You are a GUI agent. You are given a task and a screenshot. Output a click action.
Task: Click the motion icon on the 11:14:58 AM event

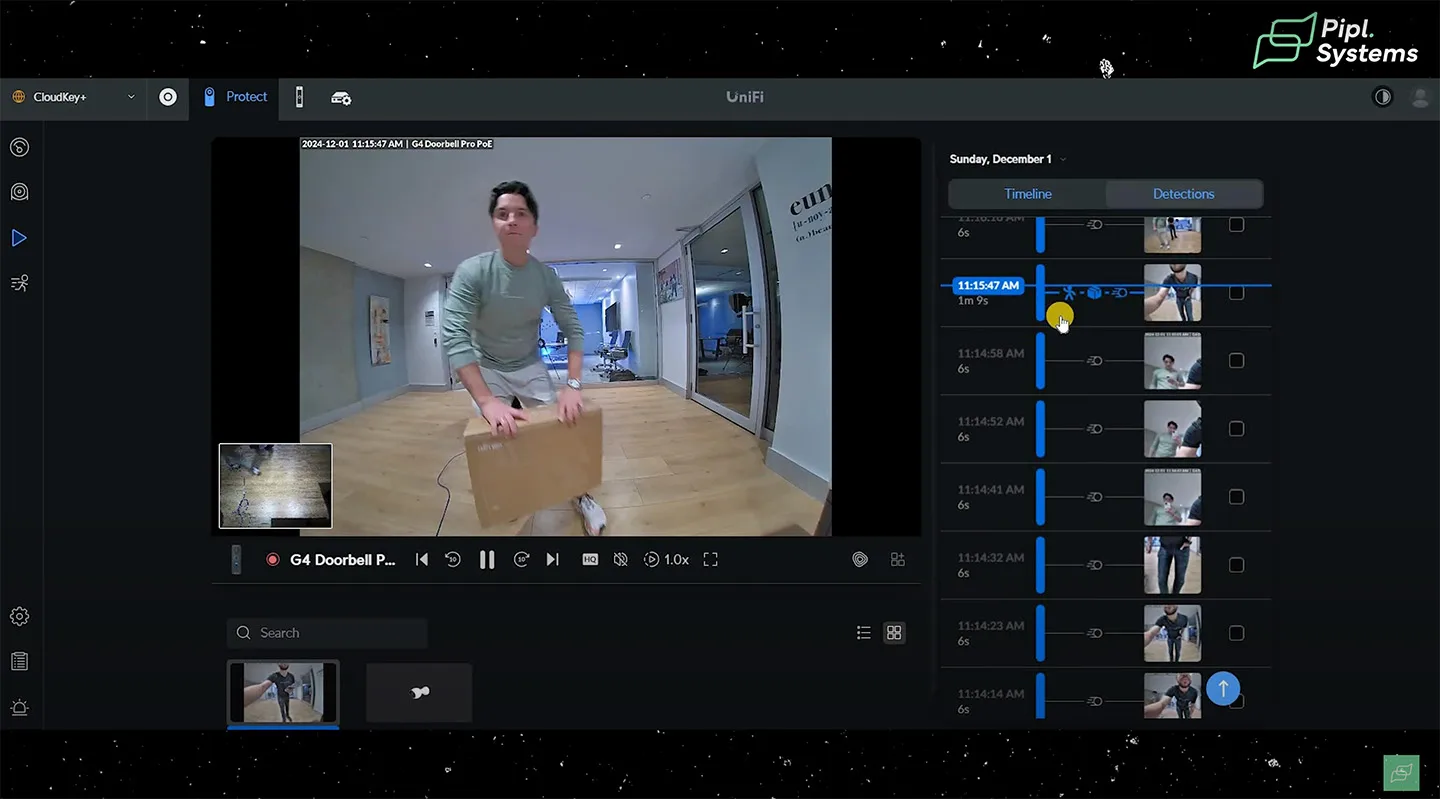coord(1095,361)
